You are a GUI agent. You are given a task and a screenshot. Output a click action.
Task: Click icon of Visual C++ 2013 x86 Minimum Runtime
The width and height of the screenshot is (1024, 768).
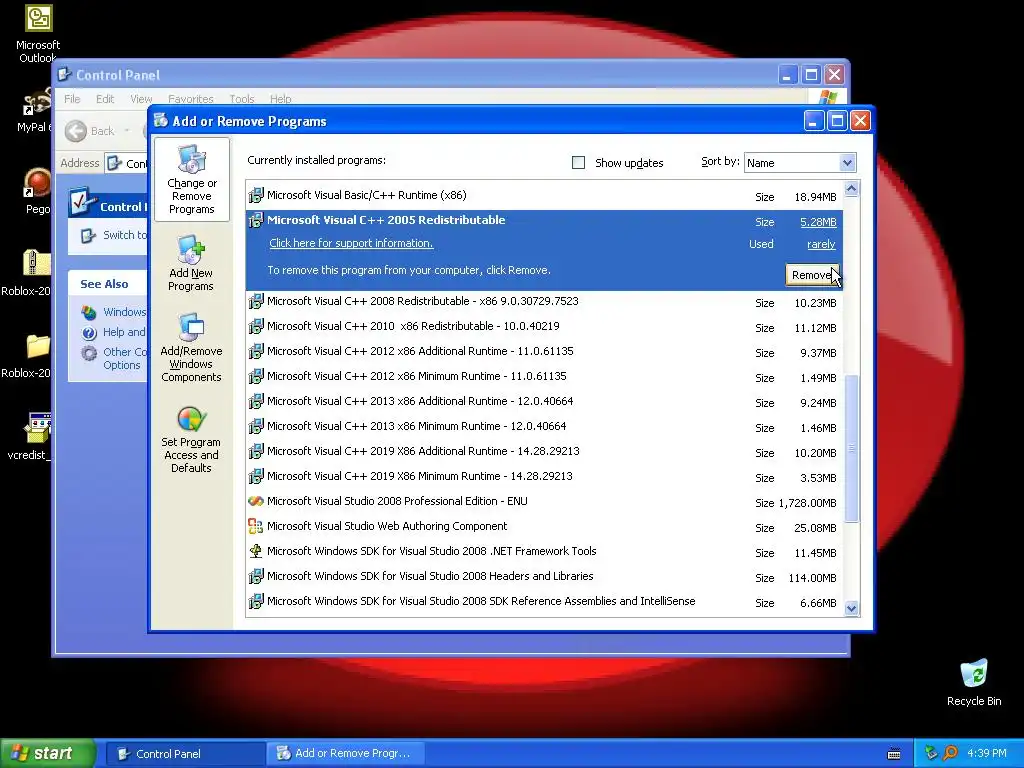(256, 426)
